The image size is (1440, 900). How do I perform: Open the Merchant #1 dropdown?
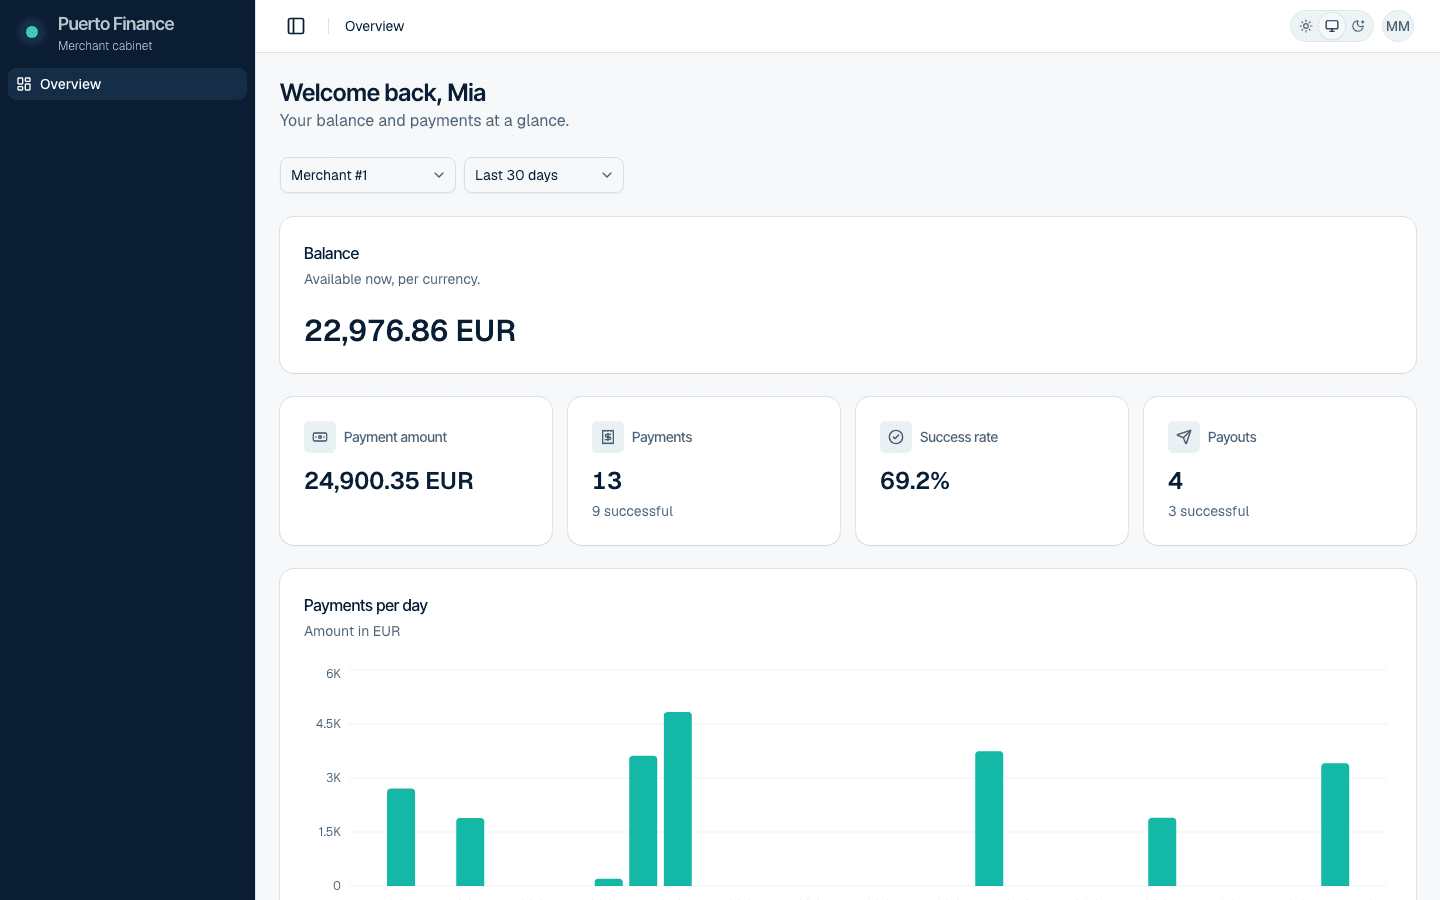tap(368, 175)
